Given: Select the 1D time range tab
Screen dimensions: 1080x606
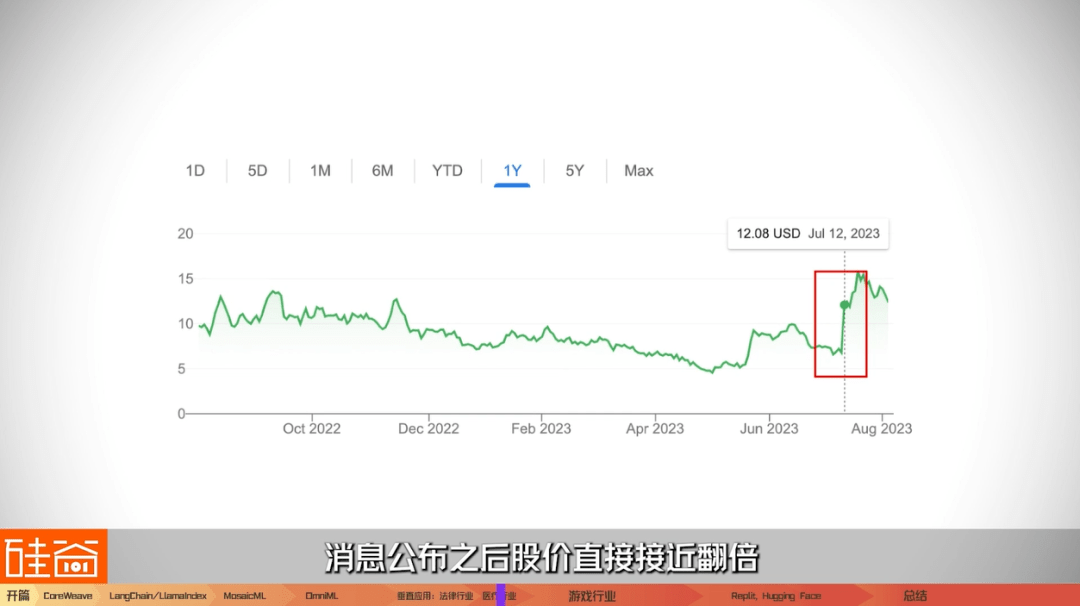Looking at the screenshot, I should (x=195, y=171).
